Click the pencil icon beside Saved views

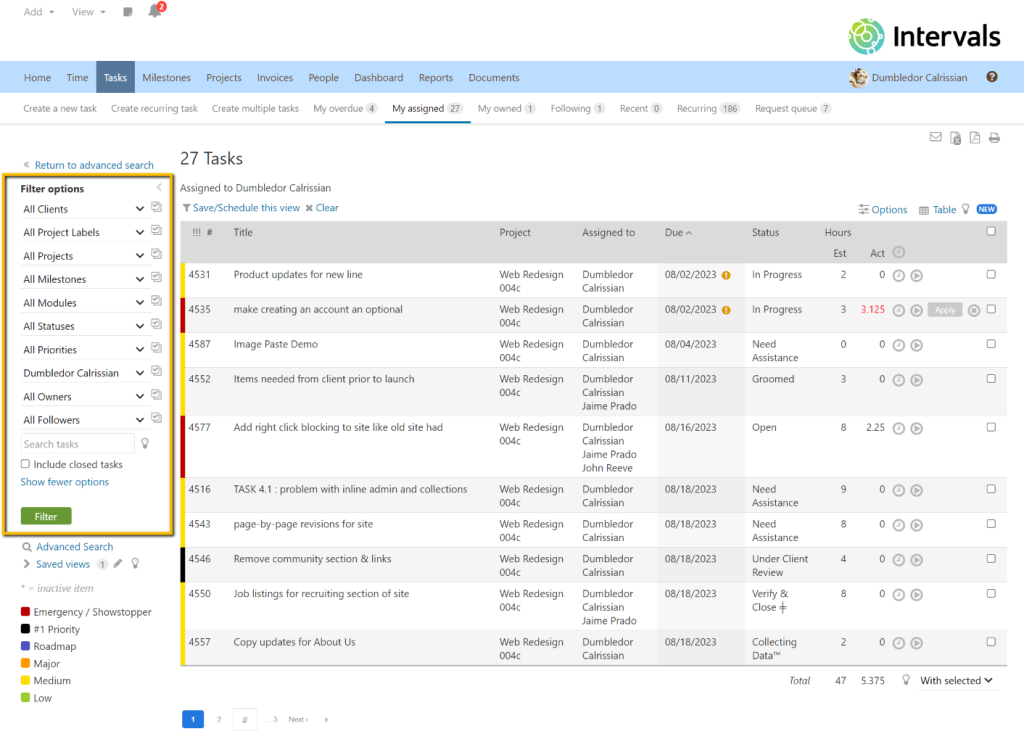118,564
